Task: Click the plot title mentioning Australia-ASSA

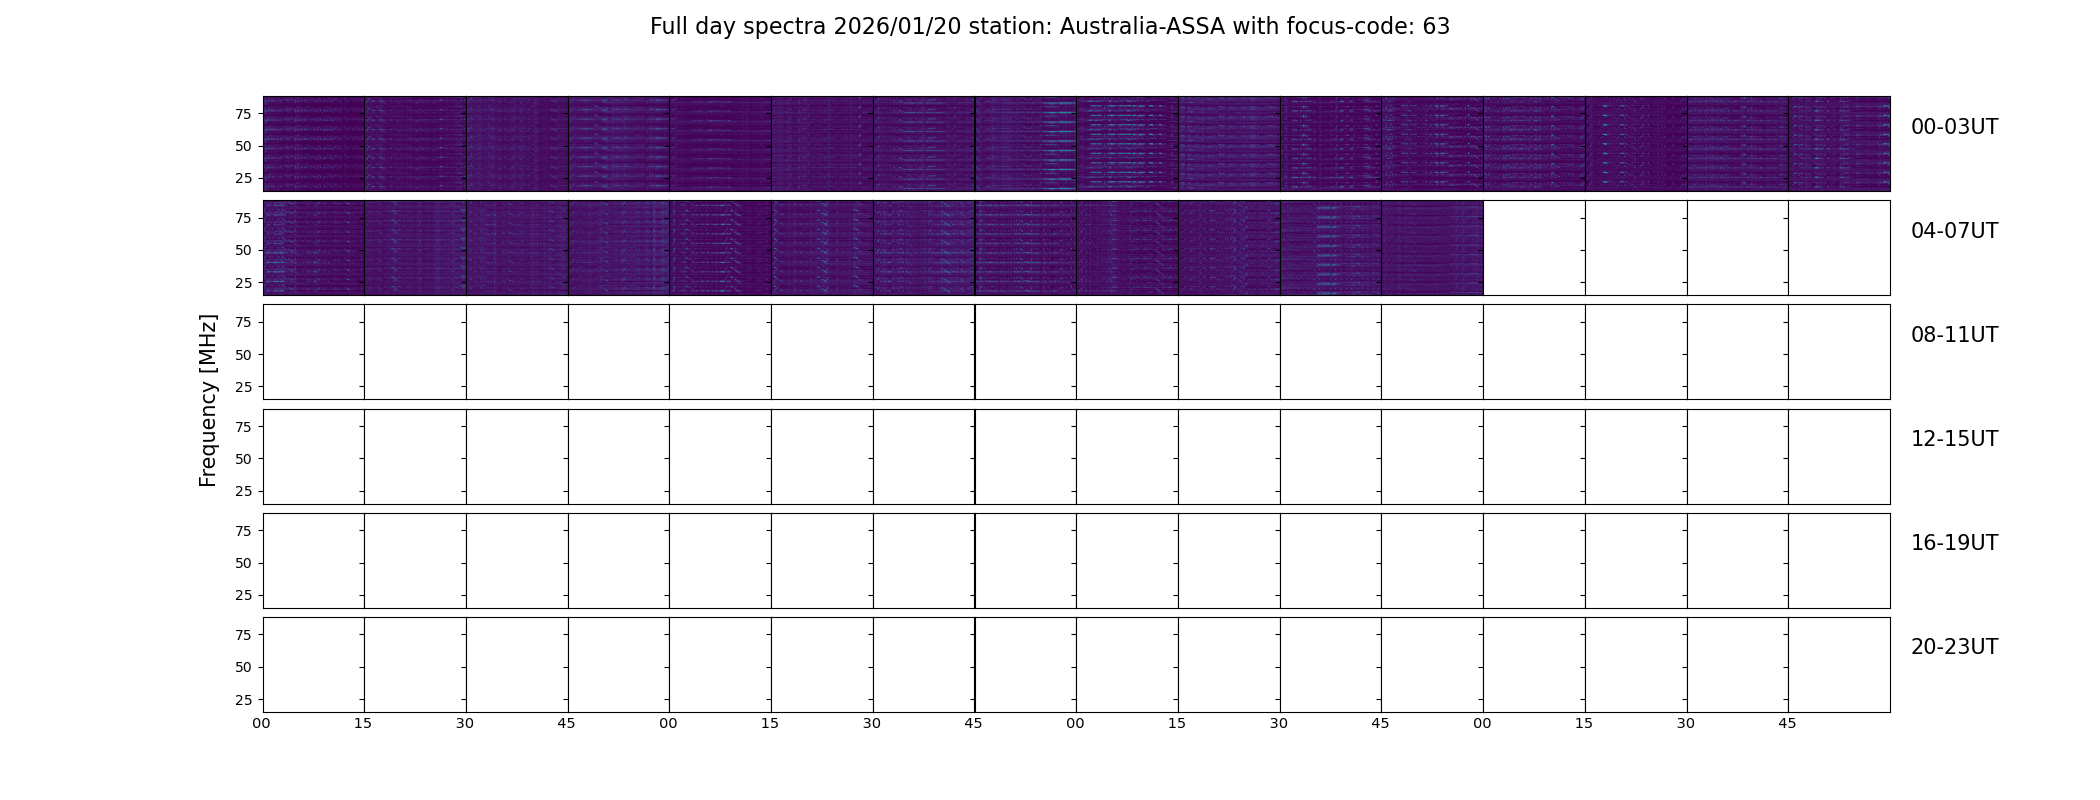Action: click(x=1049, y=27)
